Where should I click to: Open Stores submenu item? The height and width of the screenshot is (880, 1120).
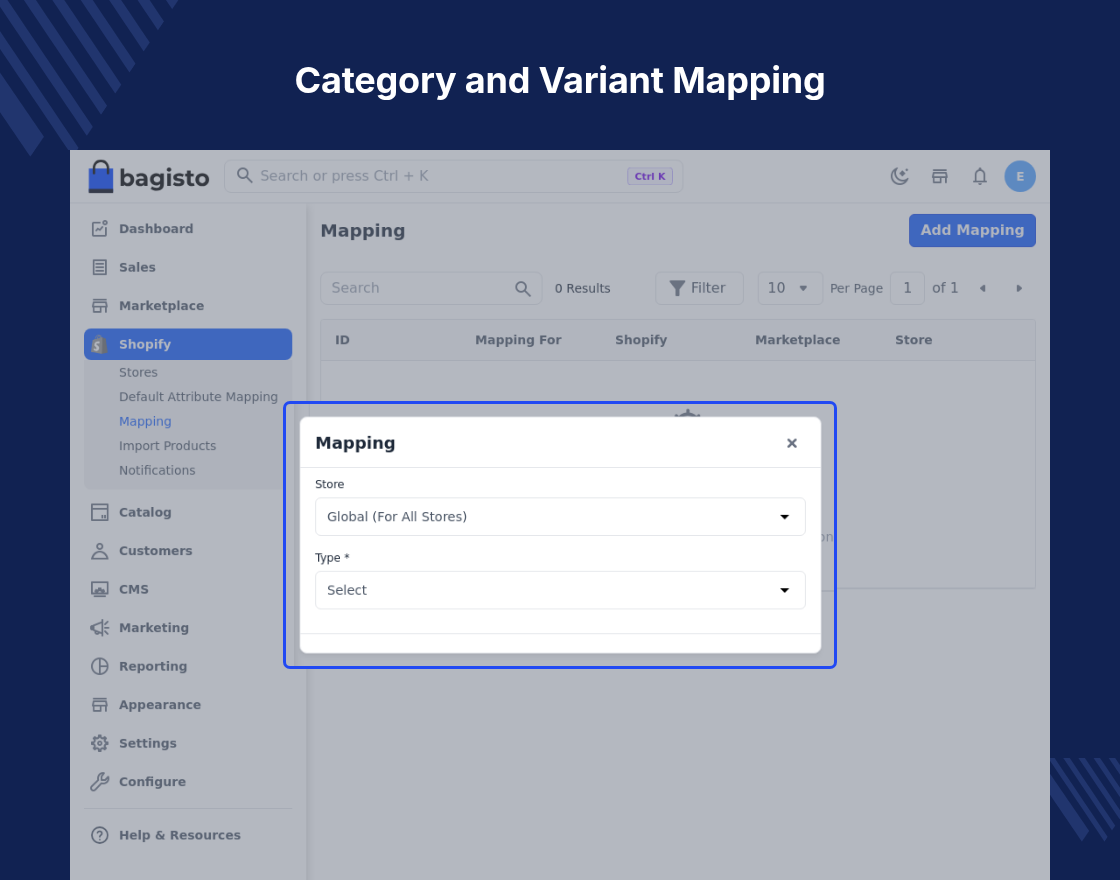[x=138, y=372]
